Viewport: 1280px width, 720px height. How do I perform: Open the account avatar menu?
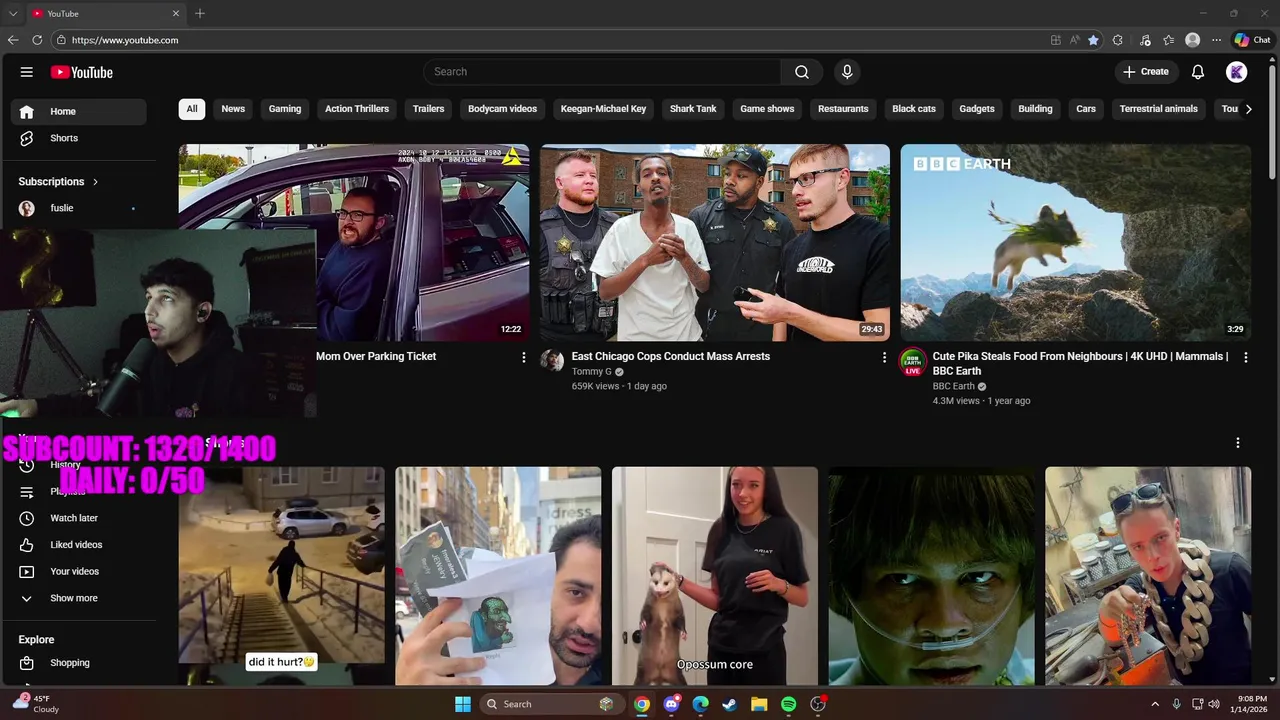tap(1237, 72)
